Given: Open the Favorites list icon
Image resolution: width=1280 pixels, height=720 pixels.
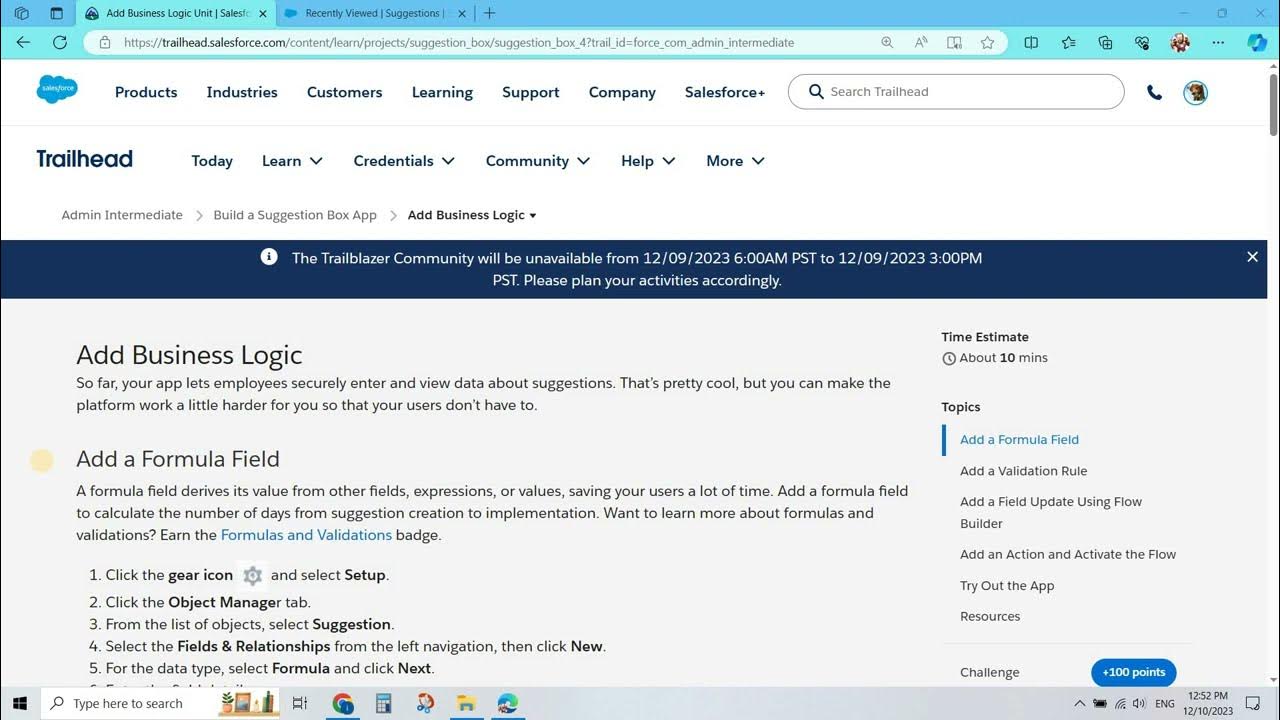Looking at the screenshot, I should (1068, 42).
